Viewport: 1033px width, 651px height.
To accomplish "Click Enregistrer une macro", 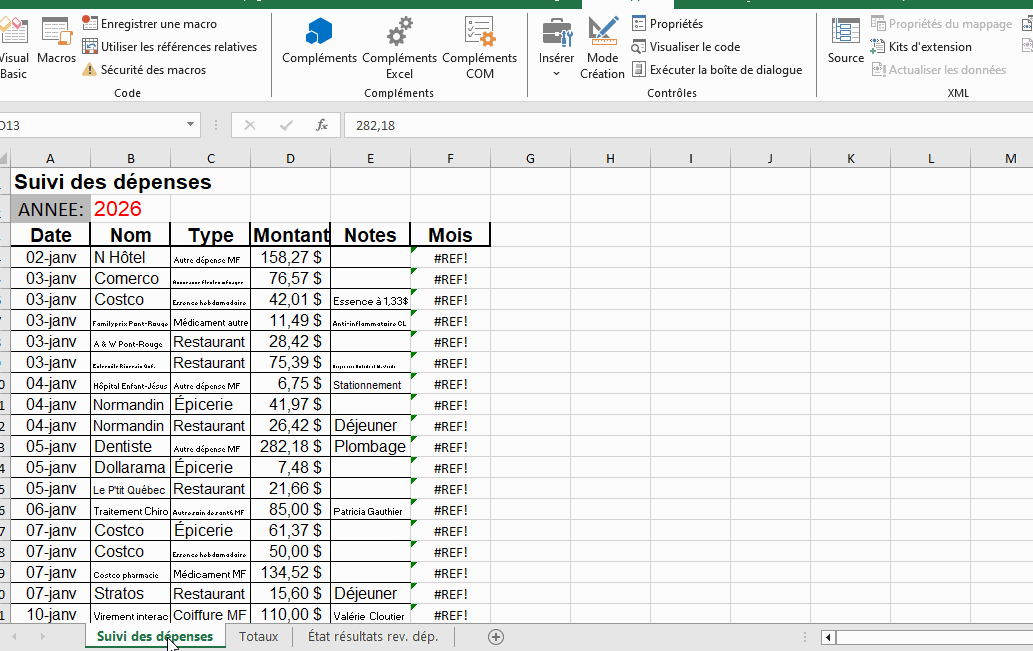I will 158,24.
